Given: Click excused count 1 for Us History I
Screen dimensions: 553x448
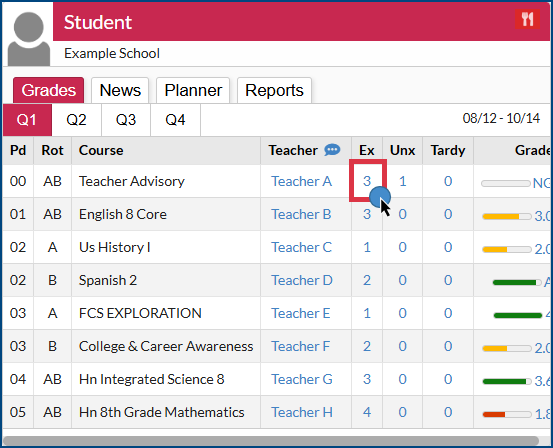Looking at the screenshot, I should (x=367, y=247).
